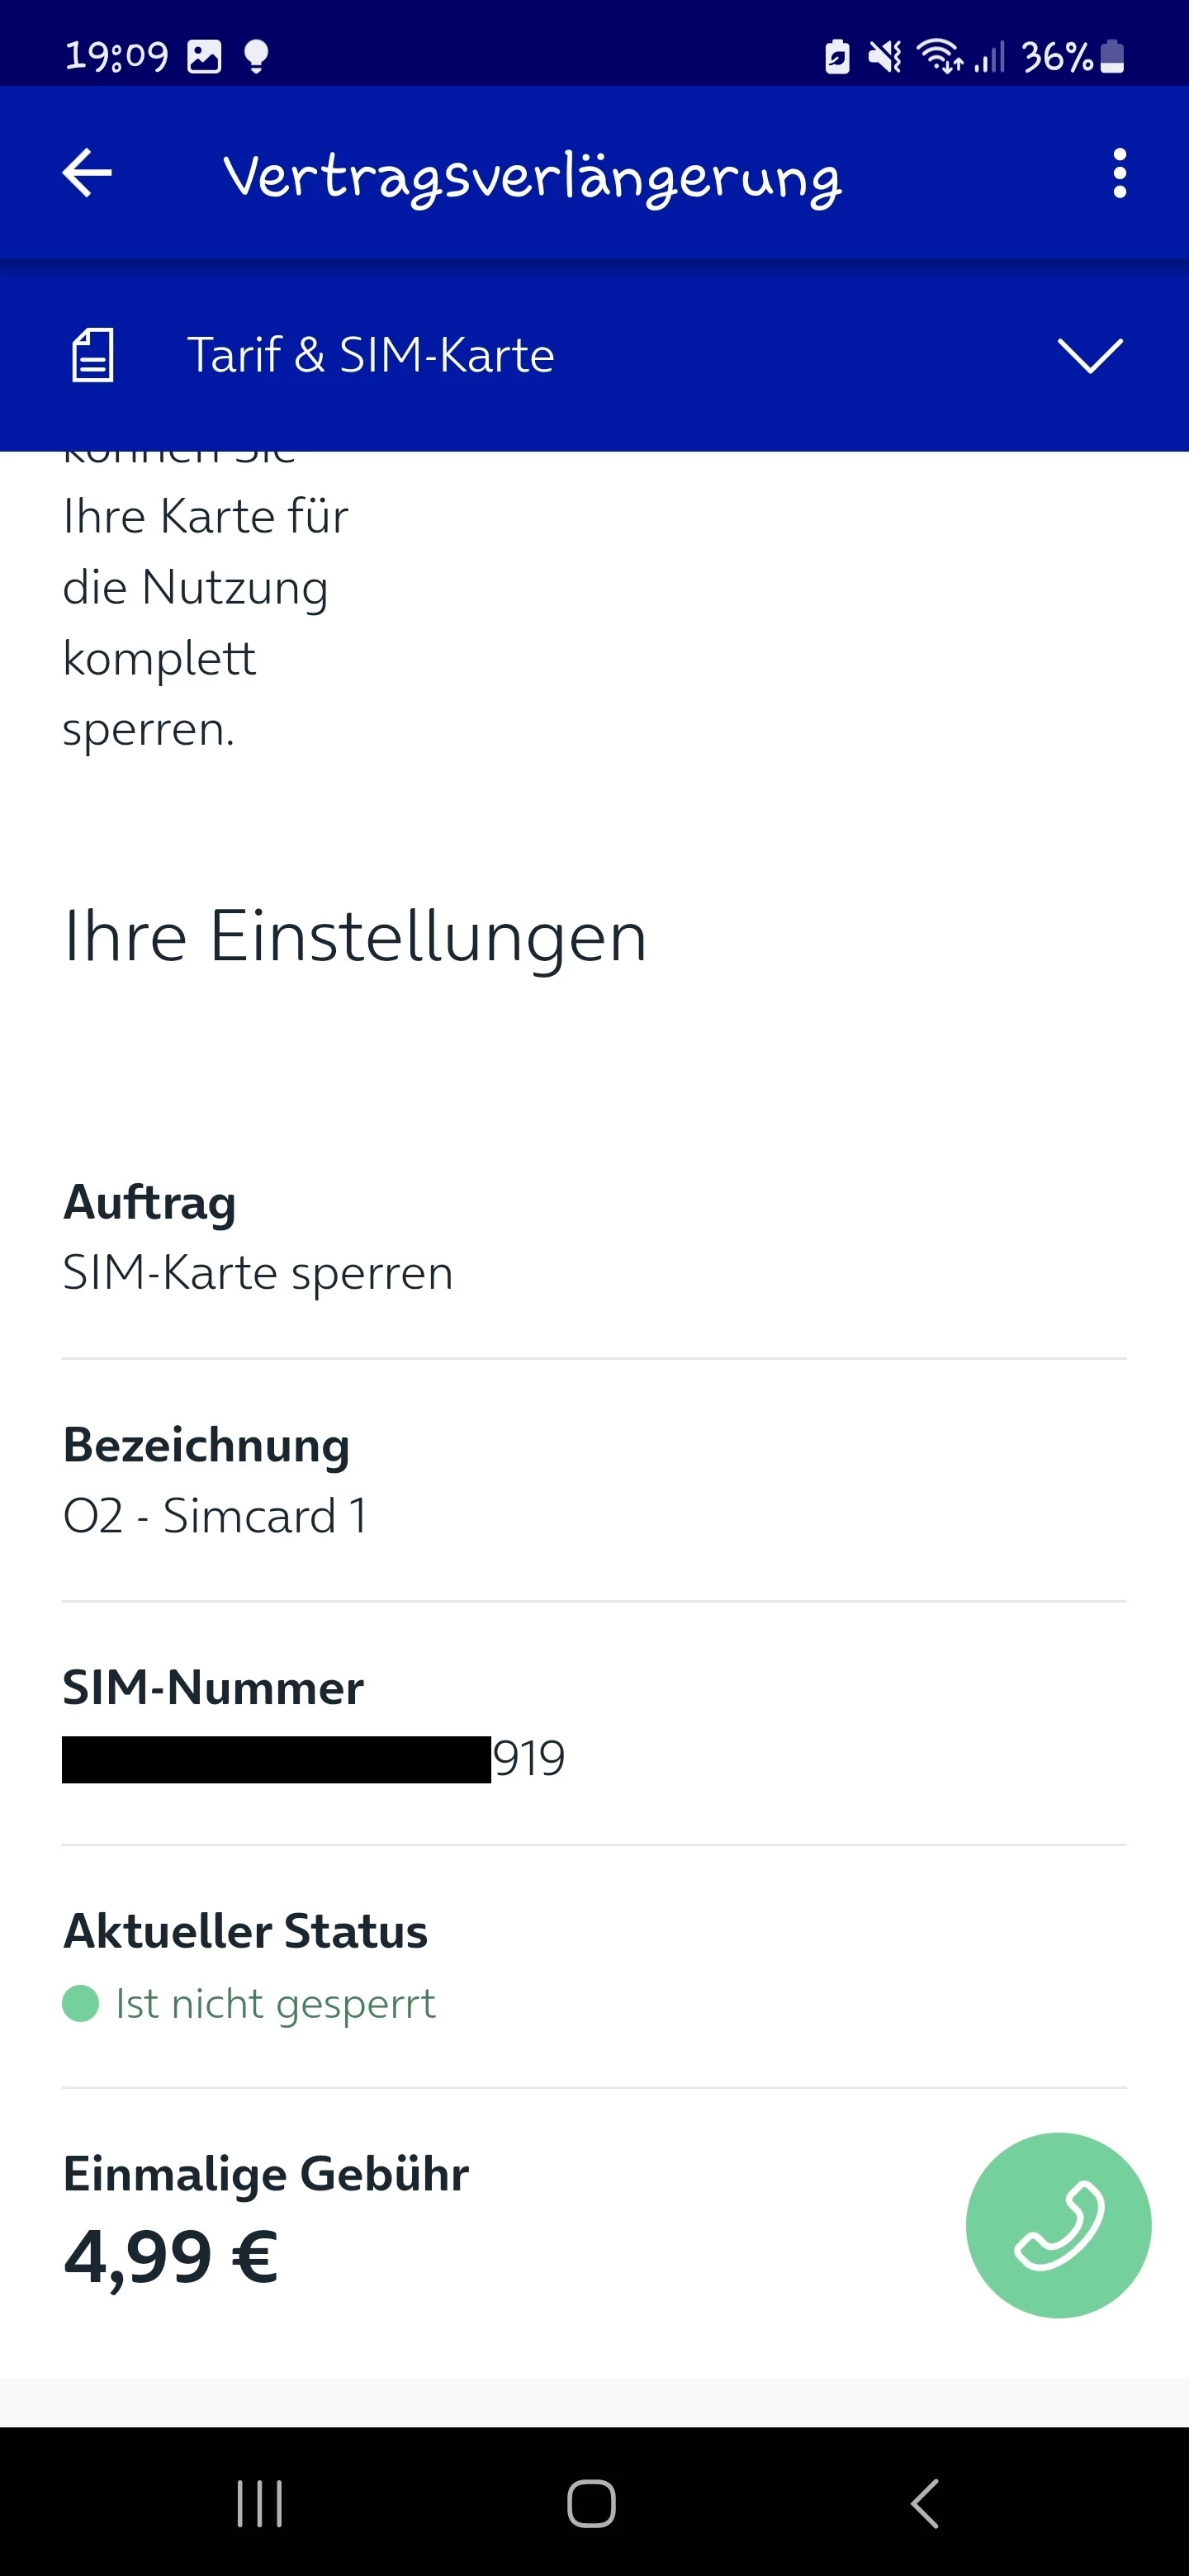
Task: Tap the document icon beside Tarif & SIM-Karte
Action: (x=93, y=355)
